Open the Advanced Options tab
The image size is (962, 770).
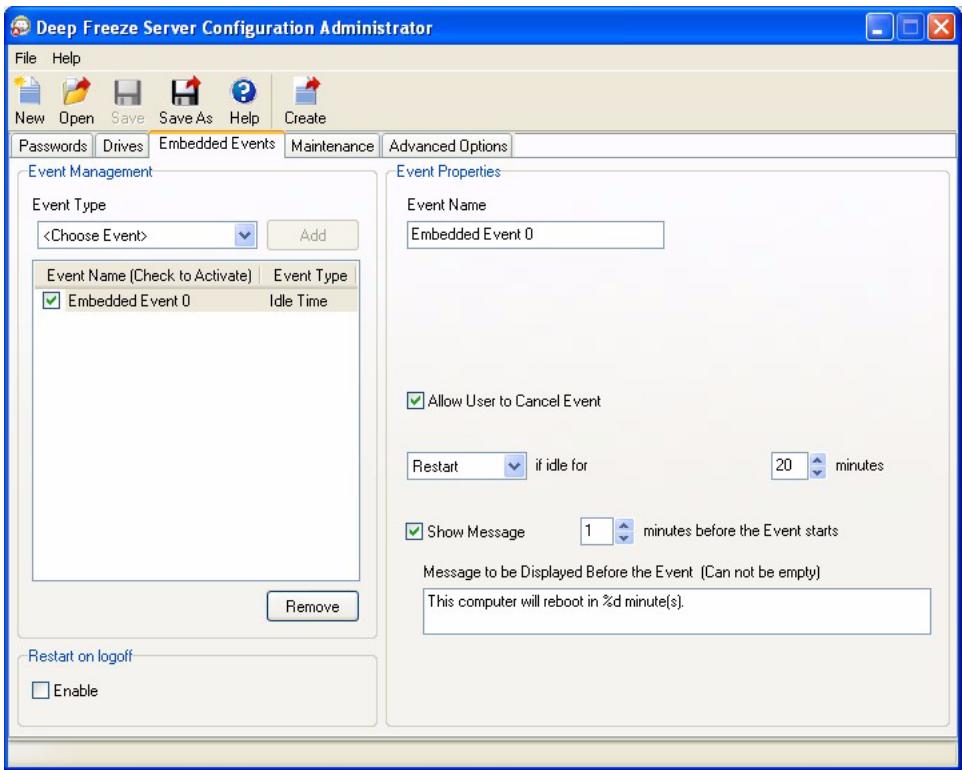pyautogui.click(x=448, y=146)
